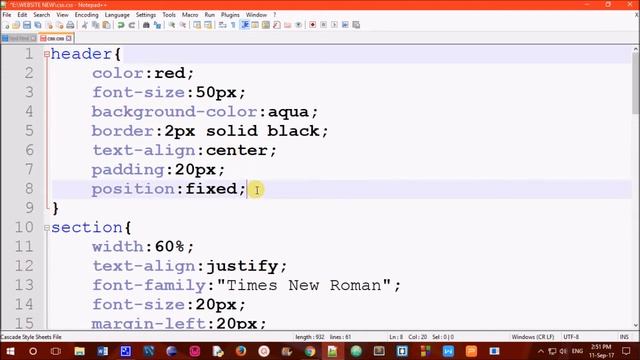Open the Function List panel icon
This screenshot has height=360, width=640.
coord(277,25)
